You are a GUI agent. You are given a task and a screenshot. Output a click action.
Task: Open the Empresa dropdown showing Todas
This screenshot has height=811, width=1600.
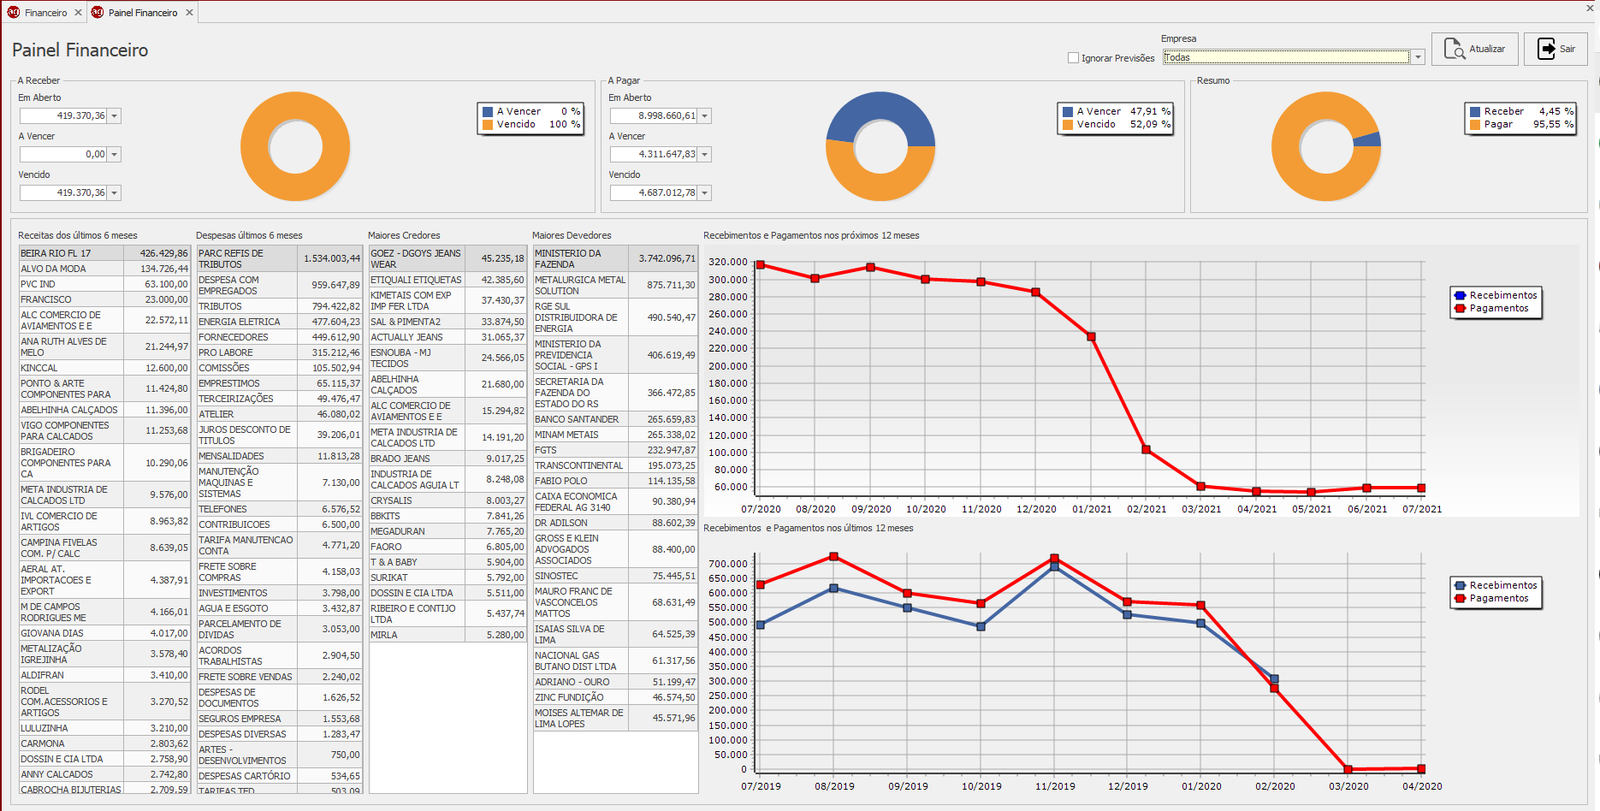[1417, 58]
